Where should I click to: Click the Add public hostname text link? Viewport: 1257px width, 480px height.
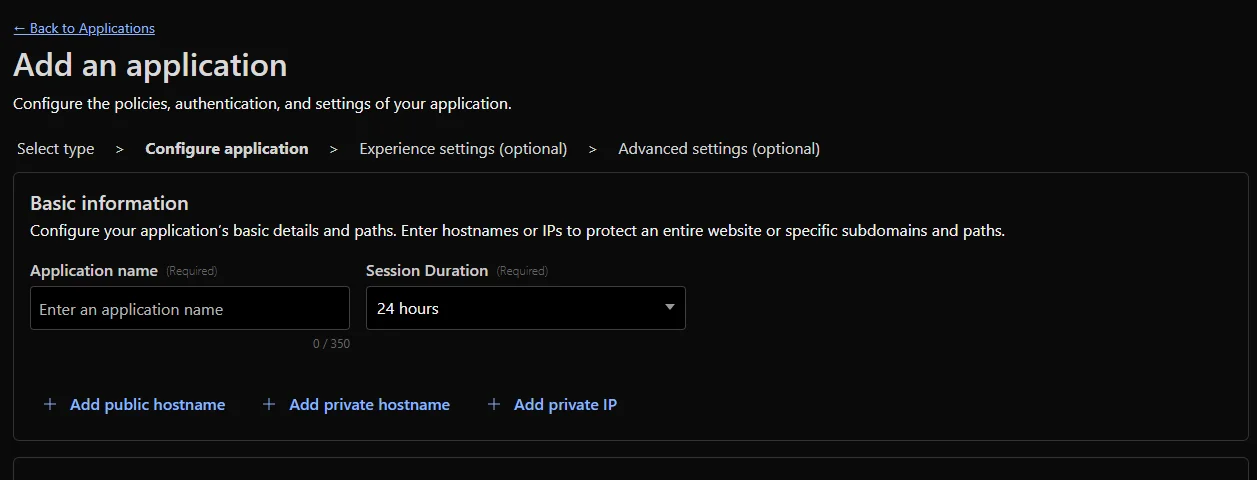(147, 405)
